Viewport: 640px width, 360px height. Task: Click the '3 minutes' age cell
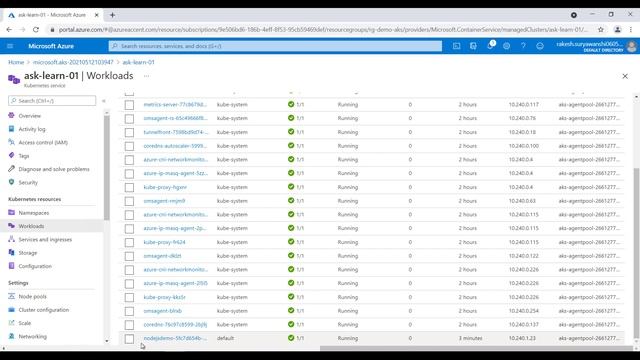470,338
